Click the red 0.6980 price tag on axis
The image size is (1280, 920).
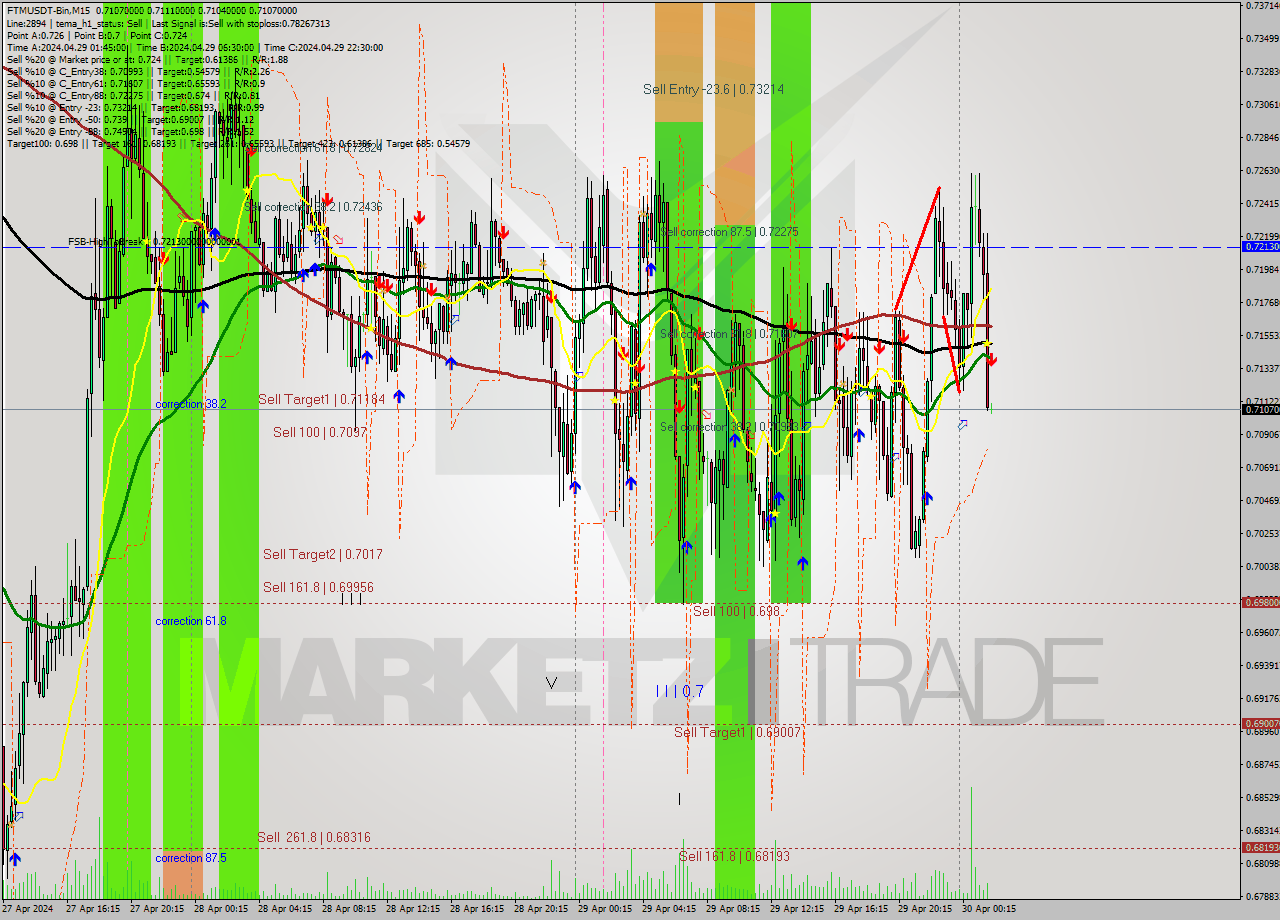click(x=1259, y=602)
